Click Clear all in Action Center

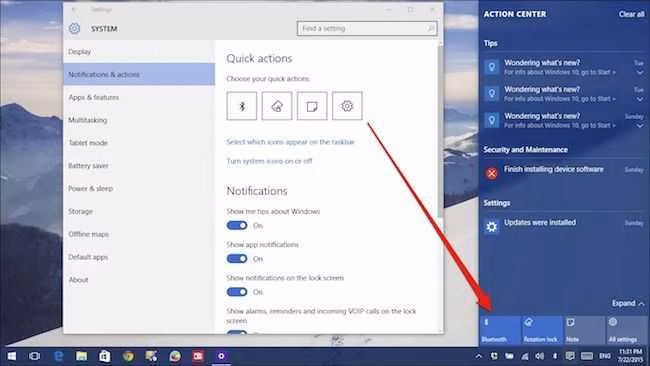(631, 14)
